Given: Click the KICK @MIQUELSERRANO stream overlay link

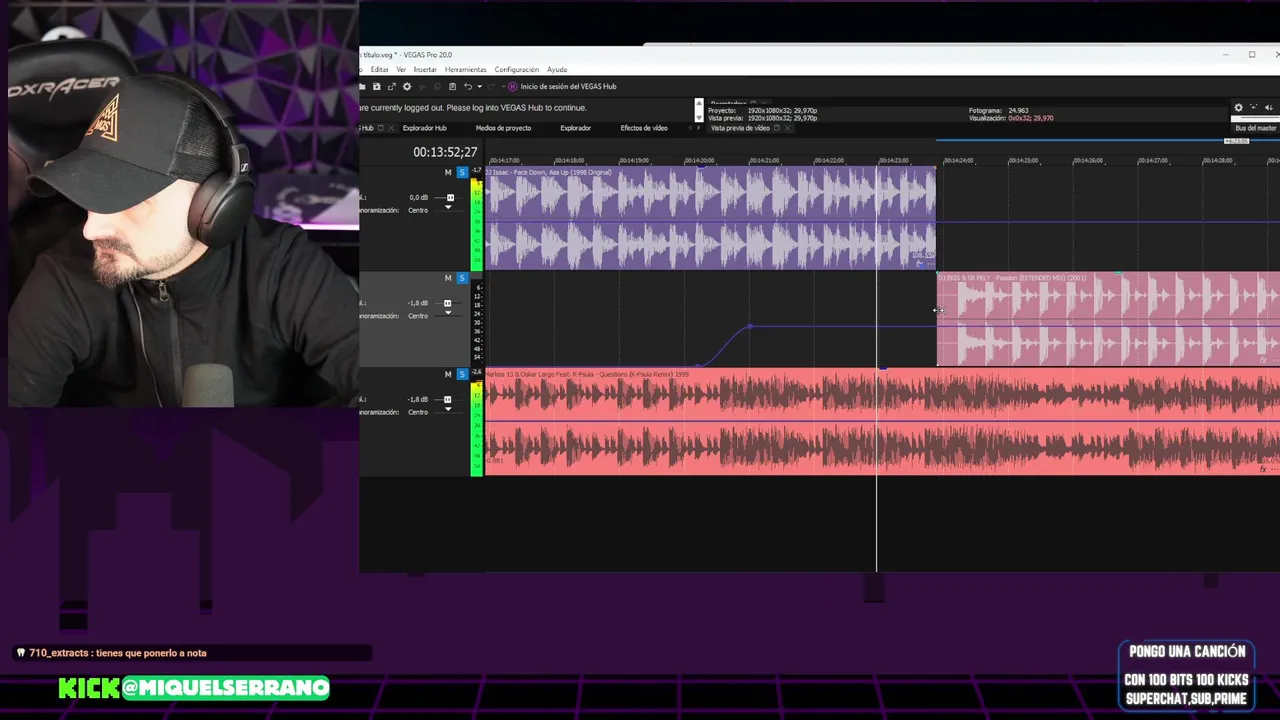Looking at the screenshot, I should [193, 687].
